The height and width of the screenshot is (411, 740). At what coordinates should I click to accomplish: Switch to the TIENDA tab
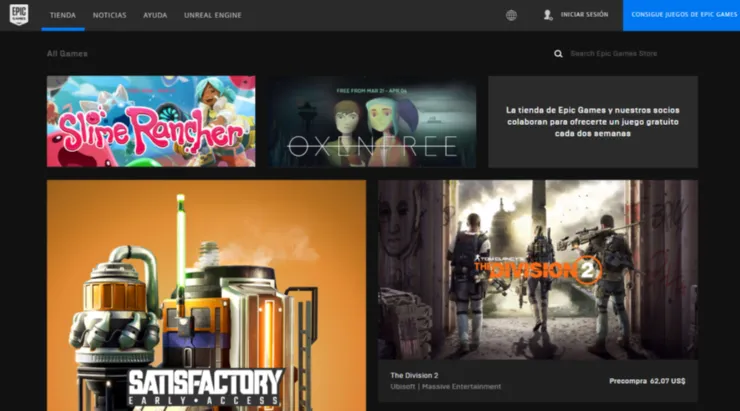pos(63,16)
